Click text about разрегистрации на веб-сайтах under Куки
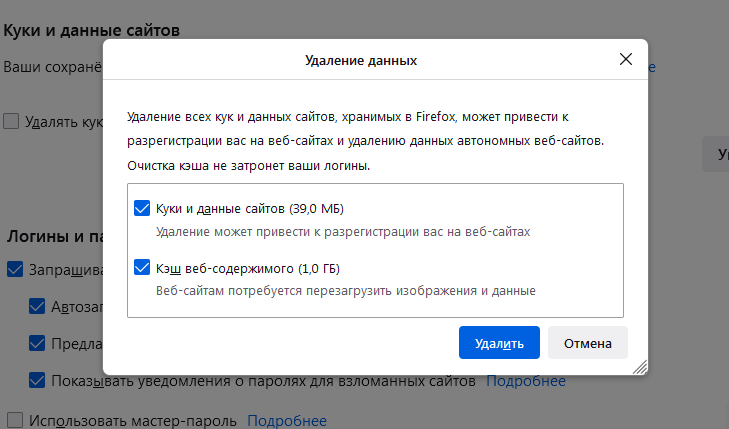The height and width of the screenshot is (429, 729). (342, 231)
